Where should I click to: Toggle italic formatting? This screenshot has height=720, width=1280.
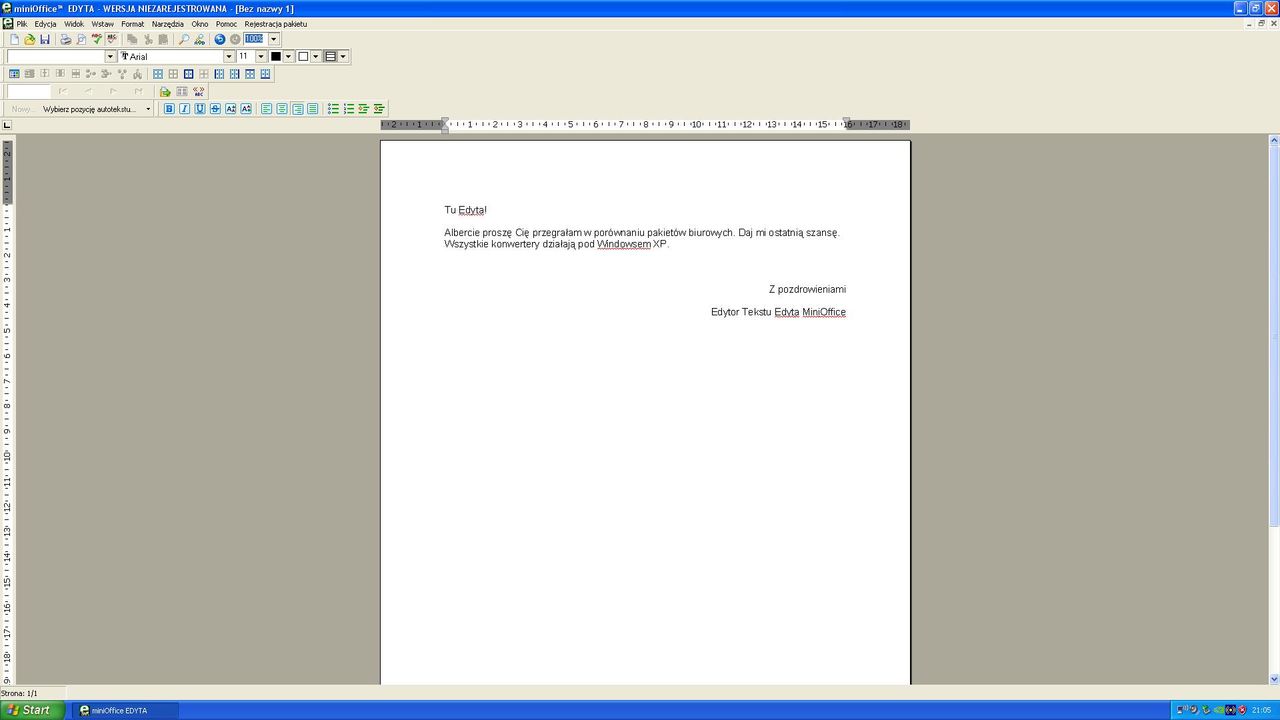point(184,109)
